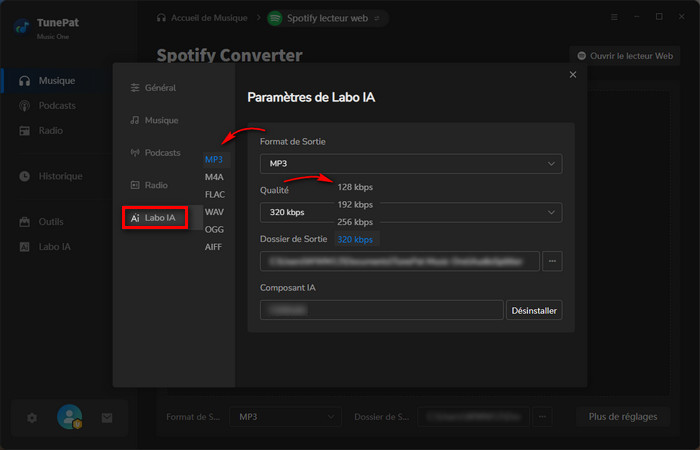Open the Musique settings tab
This screenshot has width=700, height=450.
pyautogui.click(x=154, y=121)
